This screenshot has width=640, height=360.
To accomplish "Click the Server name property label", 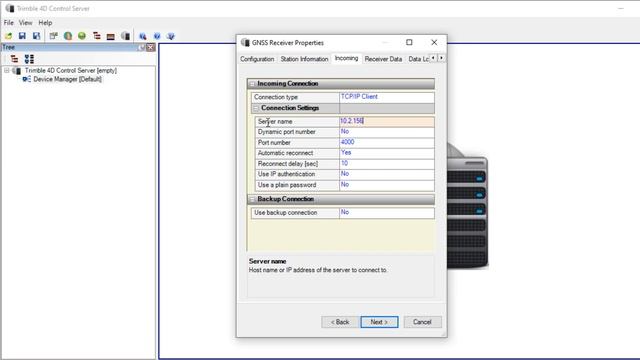I will click(275, 122).
